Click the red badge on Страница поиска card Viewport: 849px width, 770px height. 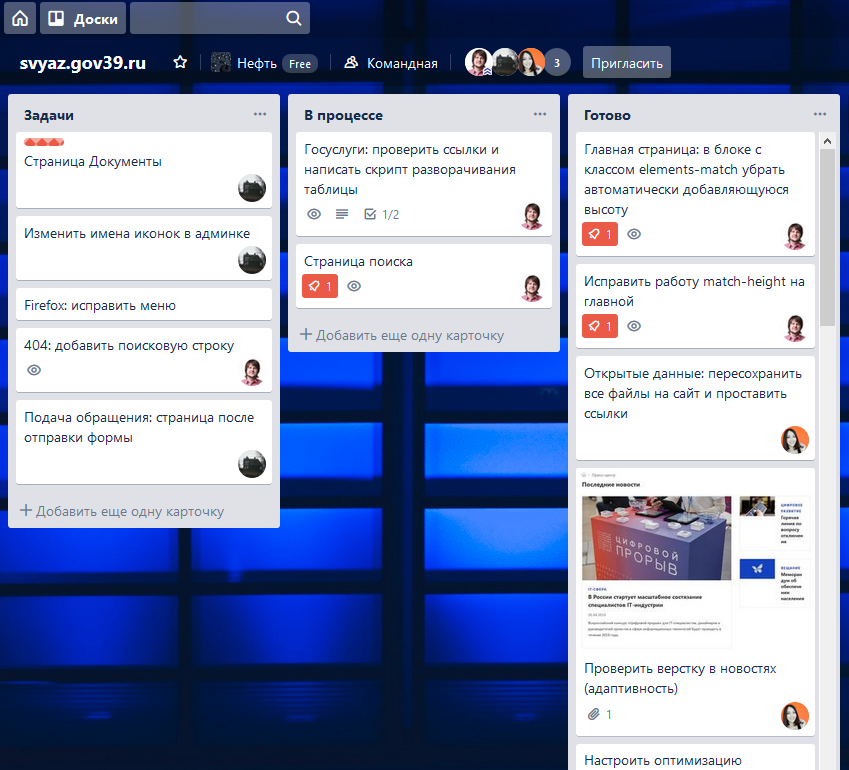320,286
